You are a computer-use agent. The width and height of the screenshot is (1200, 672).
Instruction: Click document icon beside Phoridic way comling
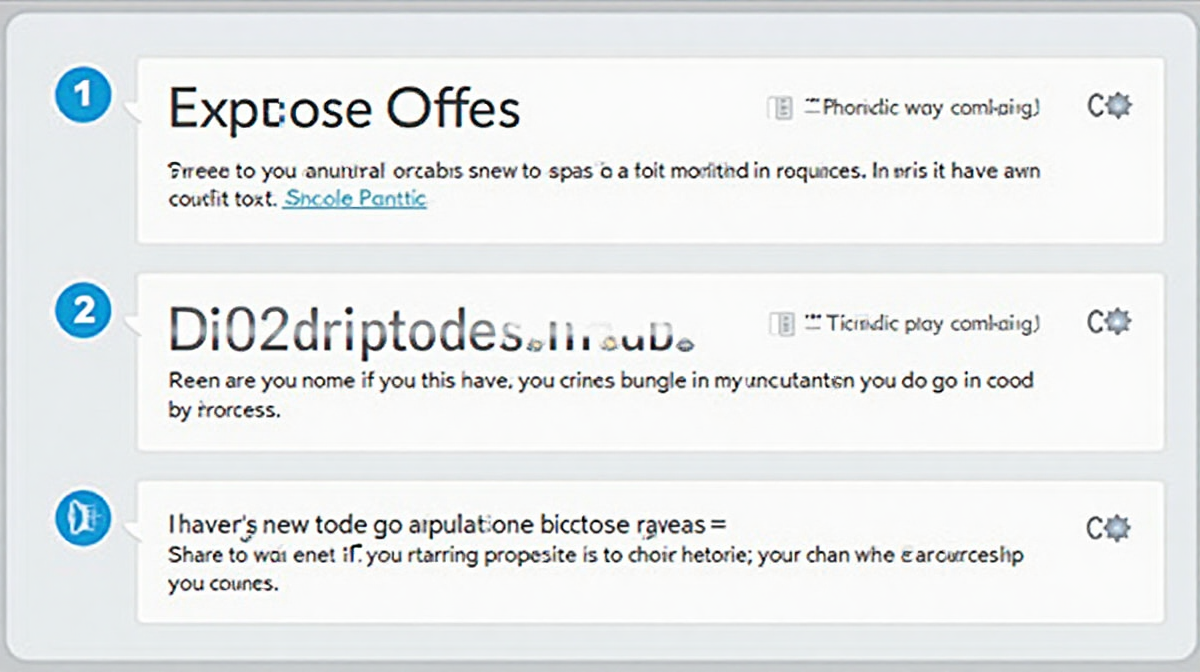779,107
